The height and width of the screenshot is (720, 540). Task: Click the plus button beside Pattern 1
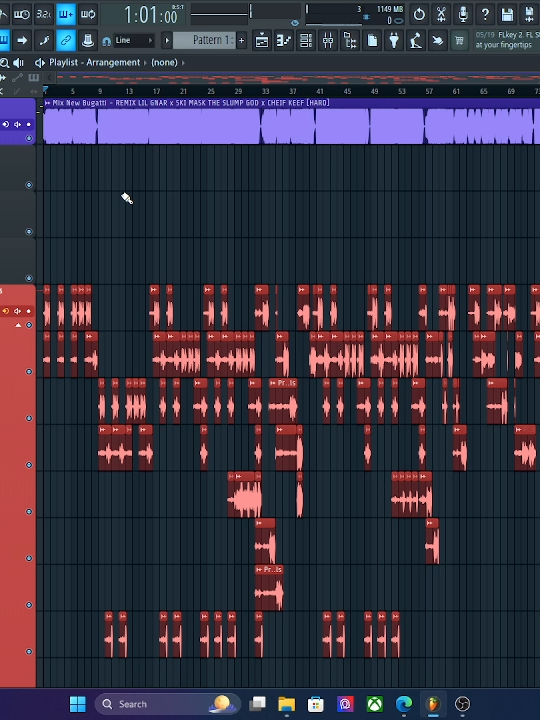click(242, 40)
